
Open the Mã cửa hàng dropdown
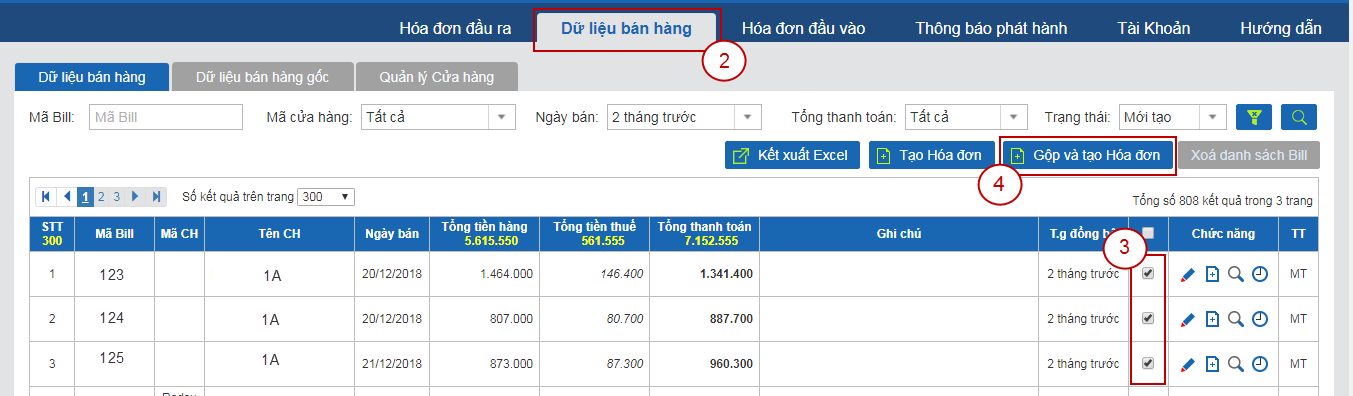[438, 117]
